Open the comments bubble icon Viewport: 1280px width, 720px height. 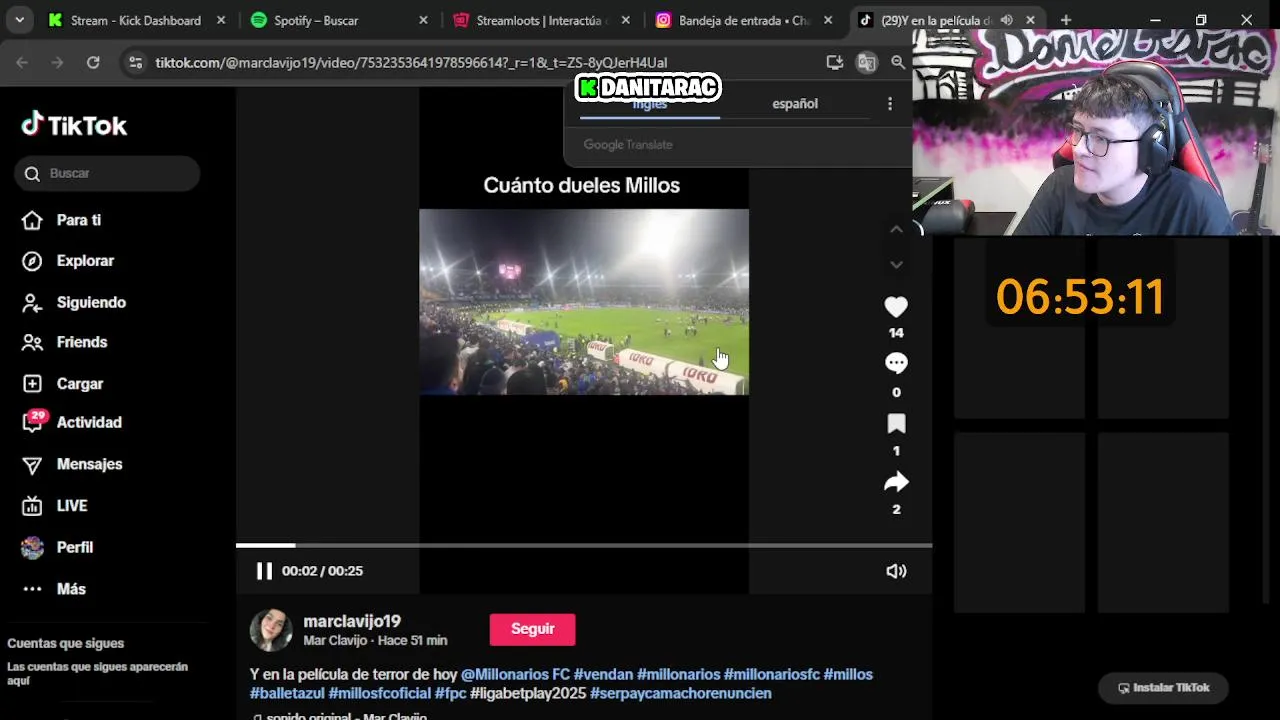pos(896,364)
